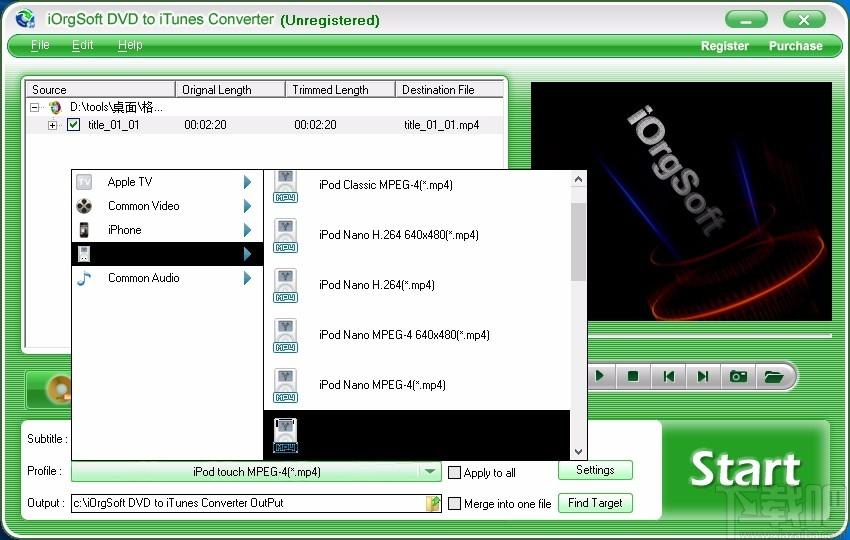Click the profile list scroll down arrow
This screenshot has width=850, height=540.
pyautogui.click(x=578, y=452)
